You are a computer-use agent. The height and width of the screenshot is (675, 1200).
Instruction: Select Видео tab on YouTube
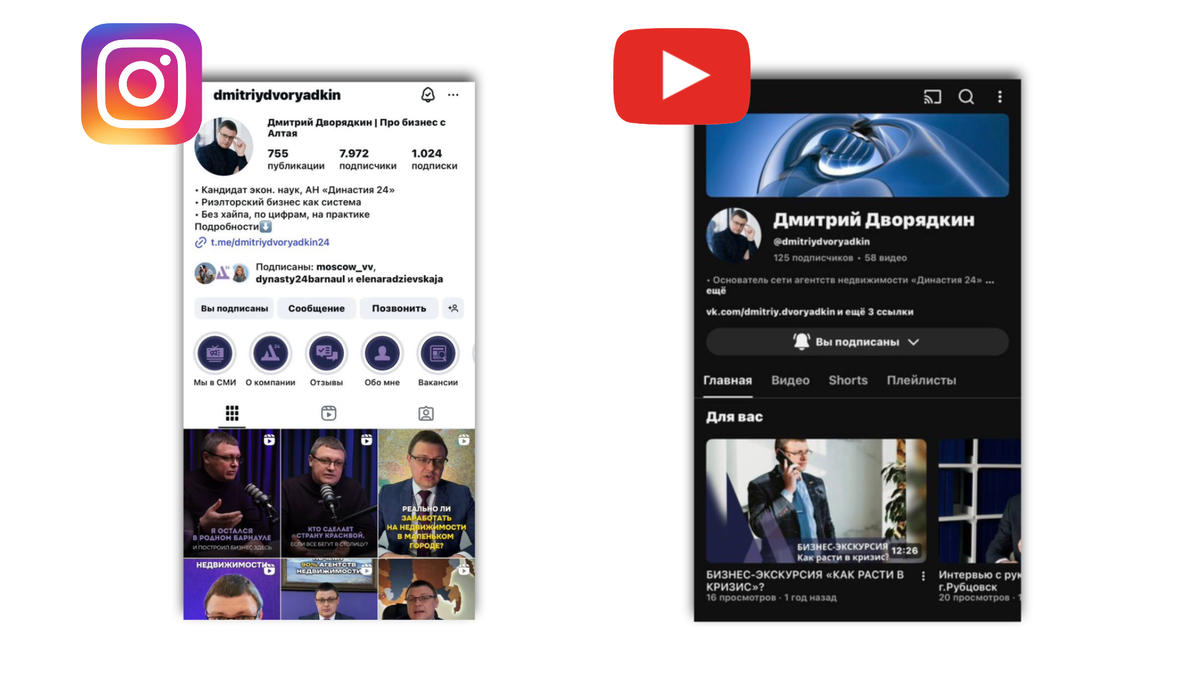coord(790,381)
